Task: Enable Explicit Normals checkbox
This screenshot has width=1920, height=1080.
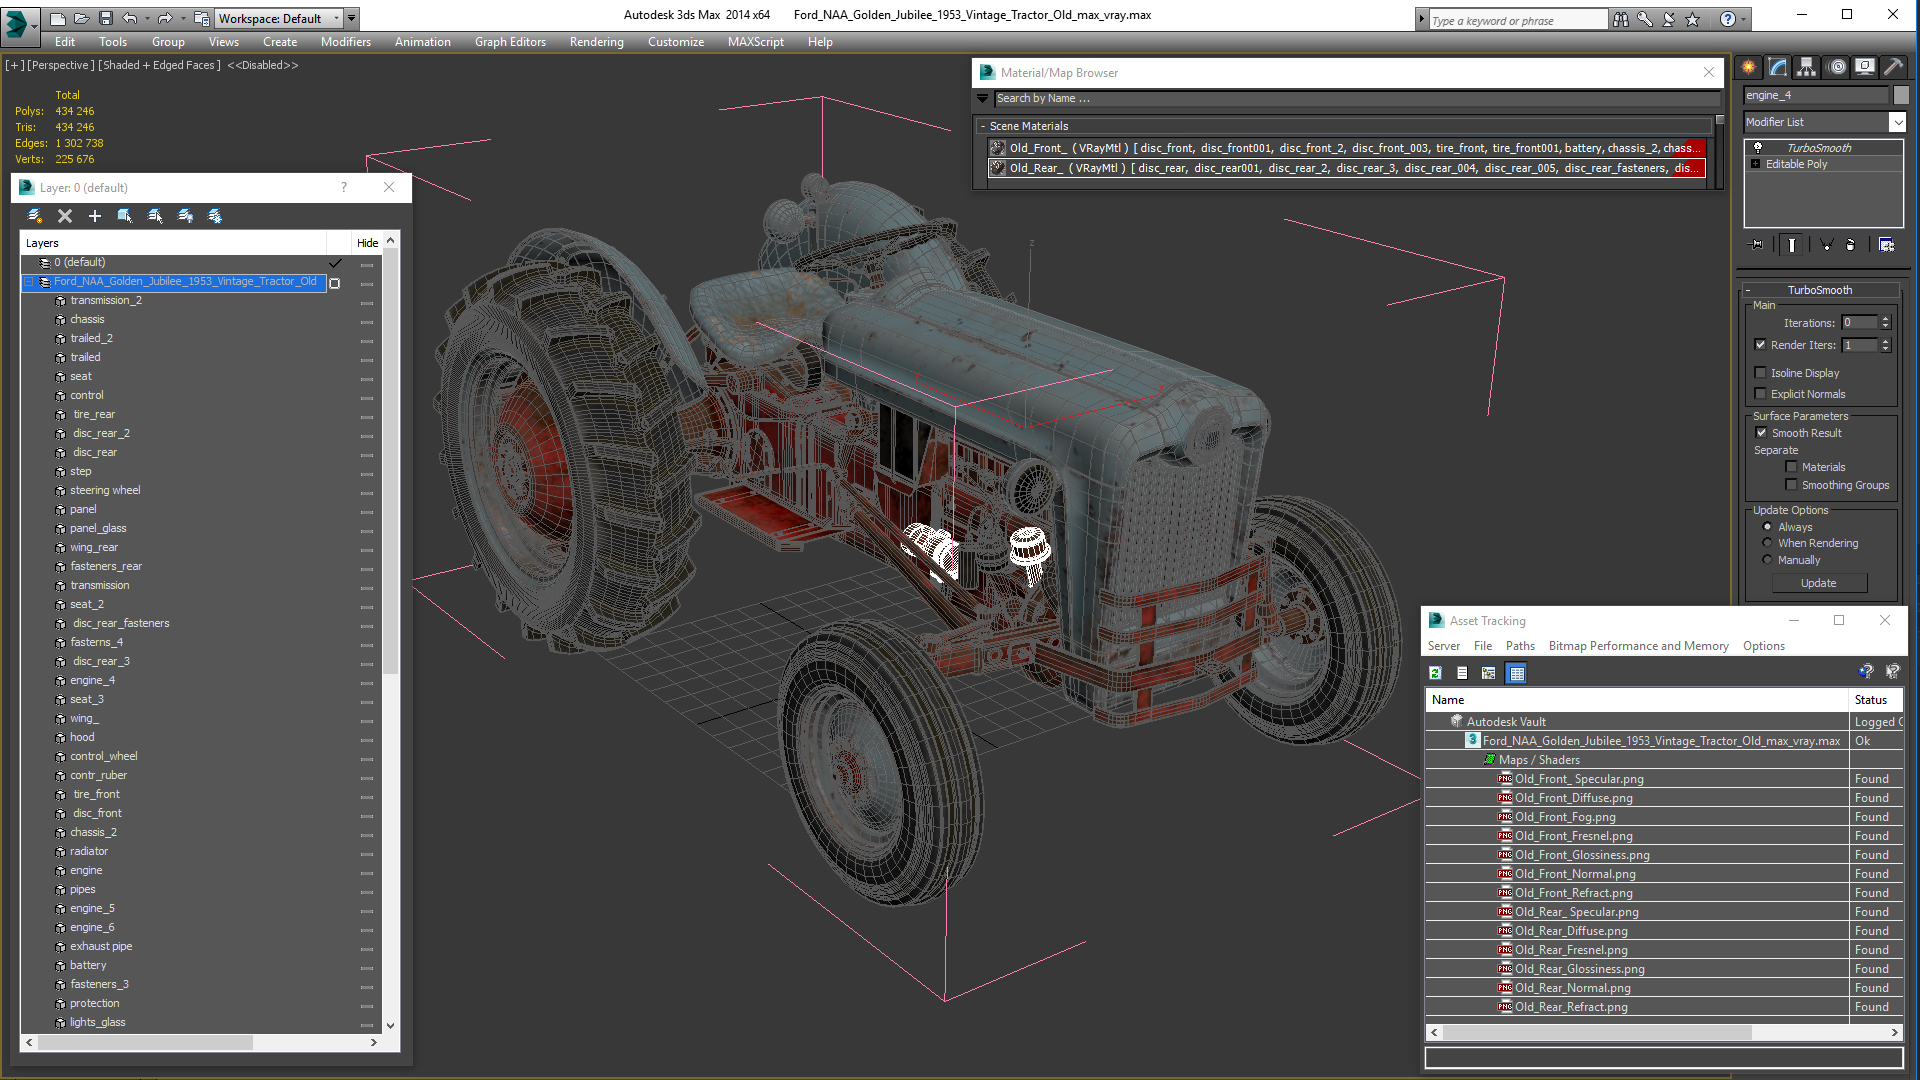Action: [1761, 394]
